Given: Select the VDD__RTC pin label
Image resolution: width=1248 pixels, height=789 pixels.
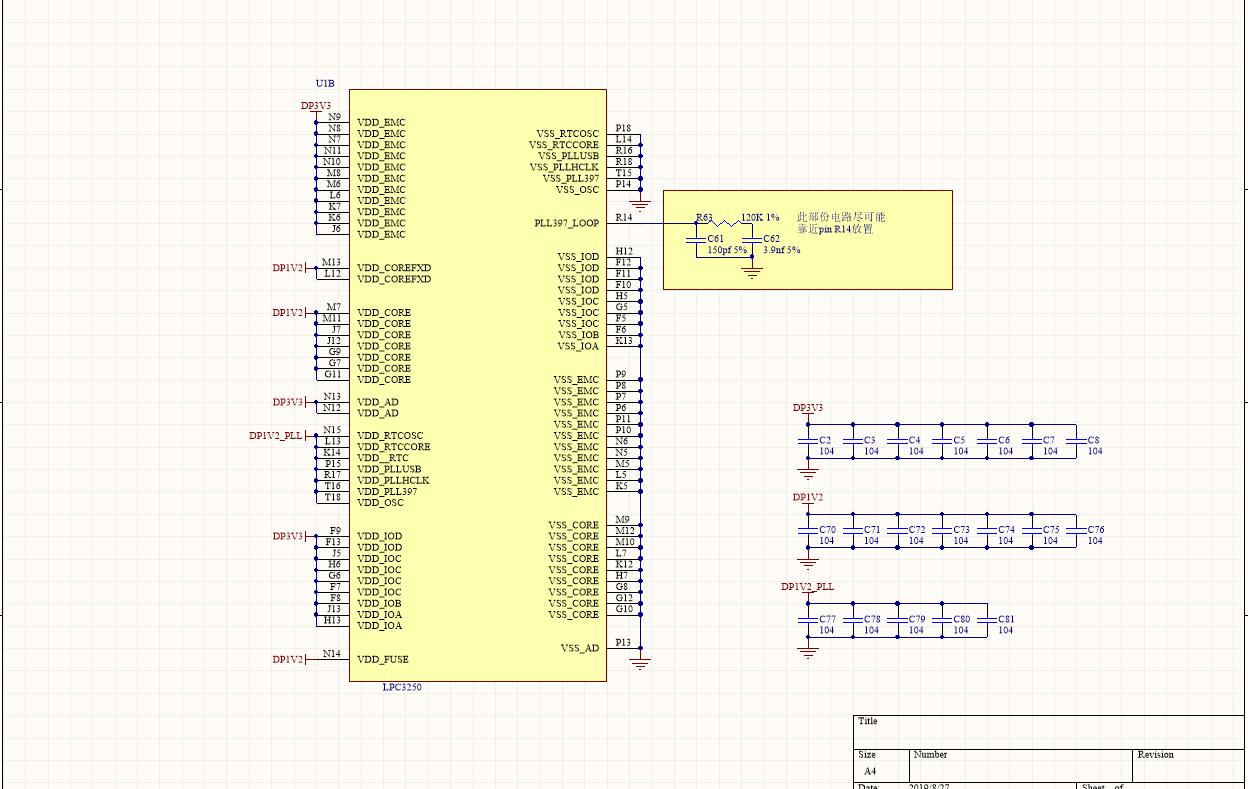Looking at the screenshot, I should tap(382, 458).
